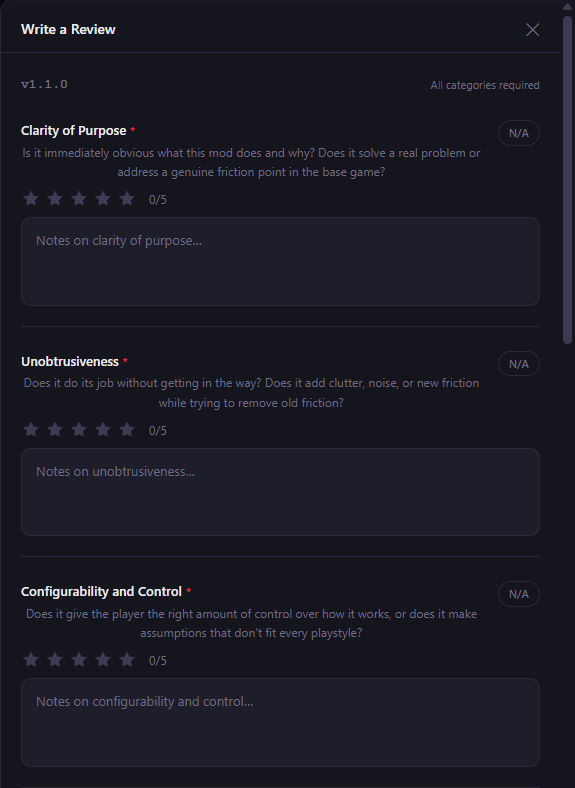
Task: Rate Clarity of Purpose one star
Action: tap(31, 199)
